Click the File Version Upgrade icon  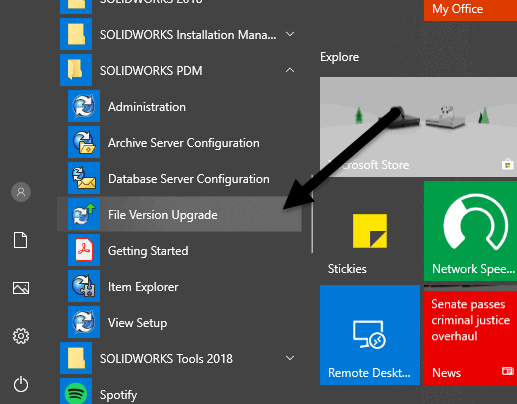pyautogui.click(x=84, y=214)
